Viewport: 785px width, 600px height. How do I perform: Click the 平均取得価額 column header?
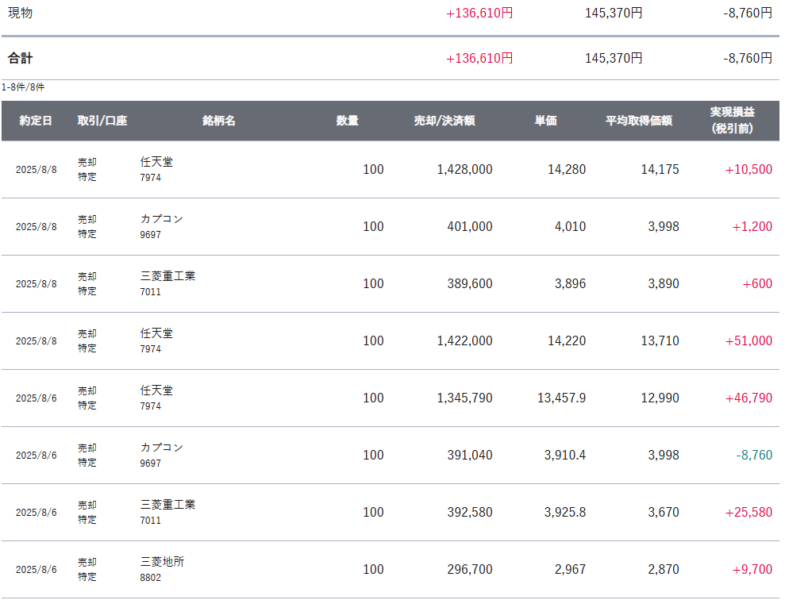click(x=639, y=121)
